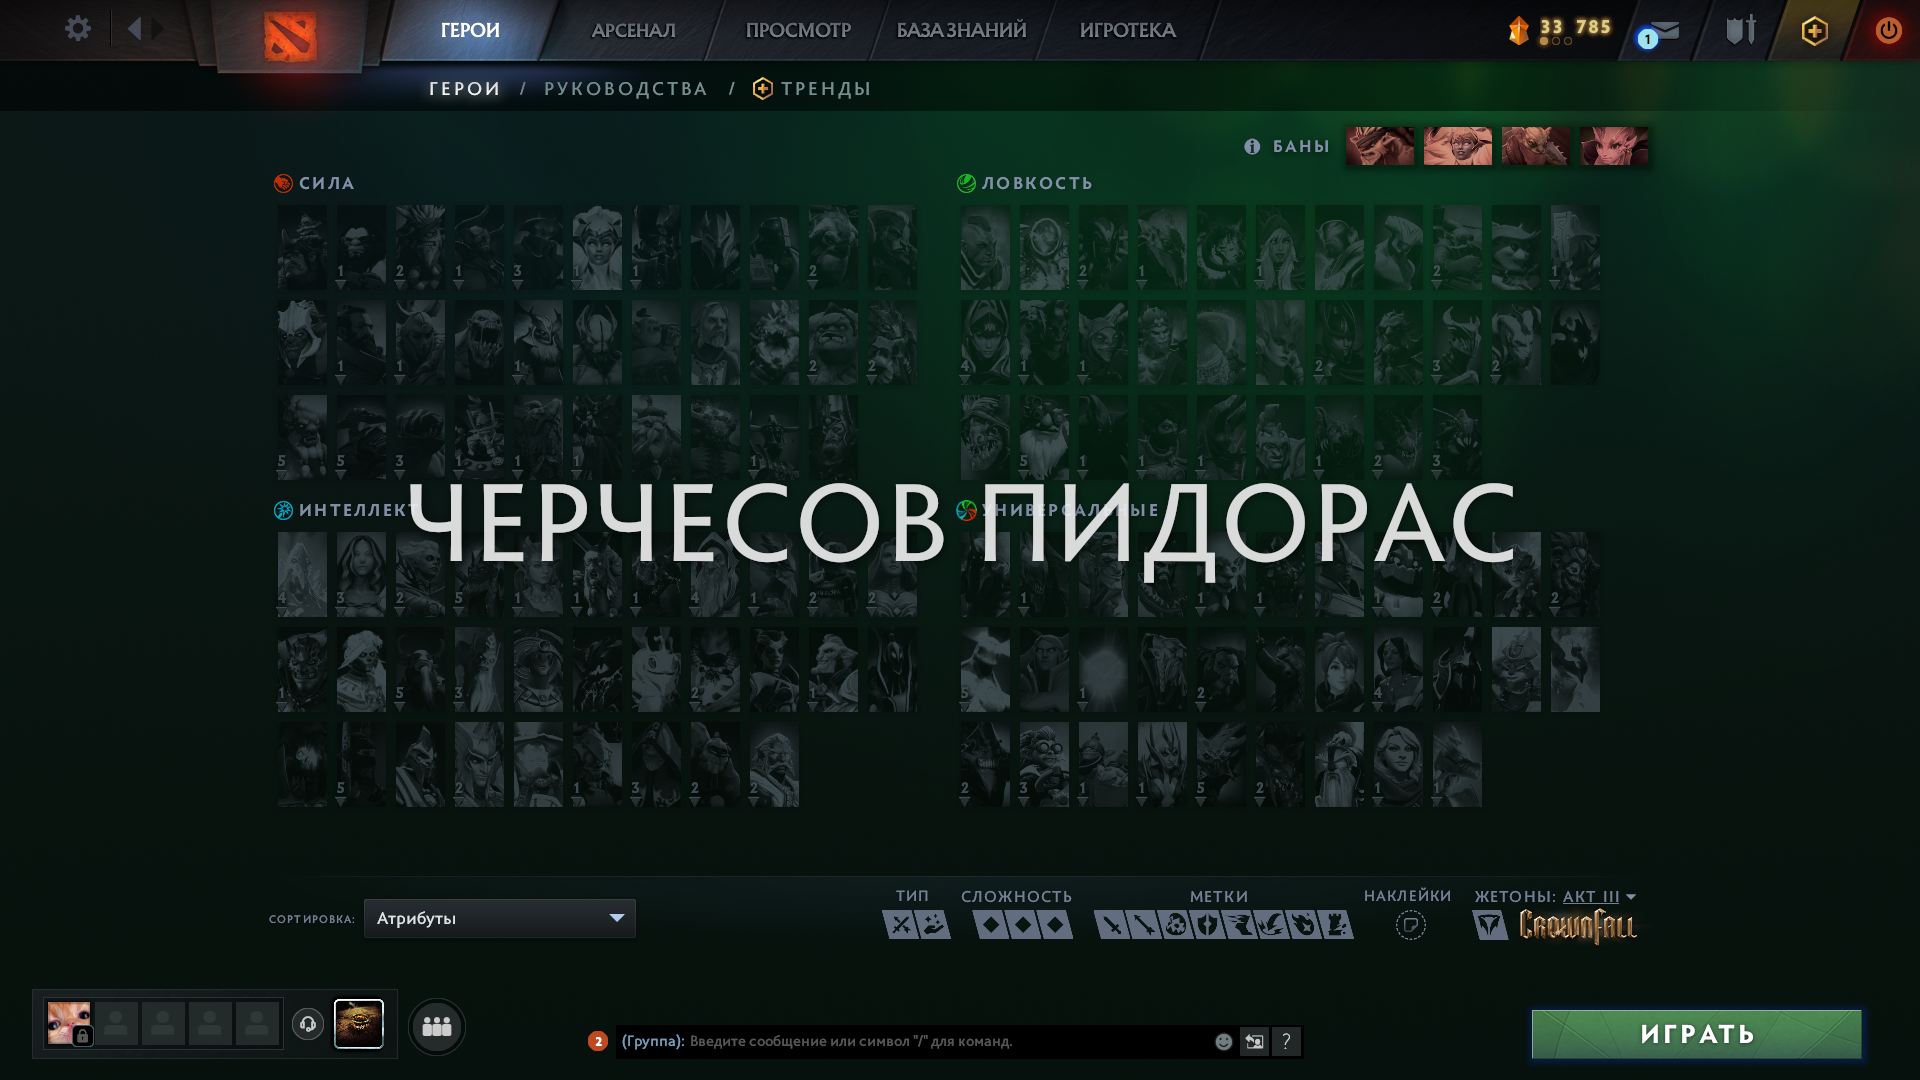The image size is (1920, 1080).
Task: Select the Omniknight hero portrait
Action: 715,343
